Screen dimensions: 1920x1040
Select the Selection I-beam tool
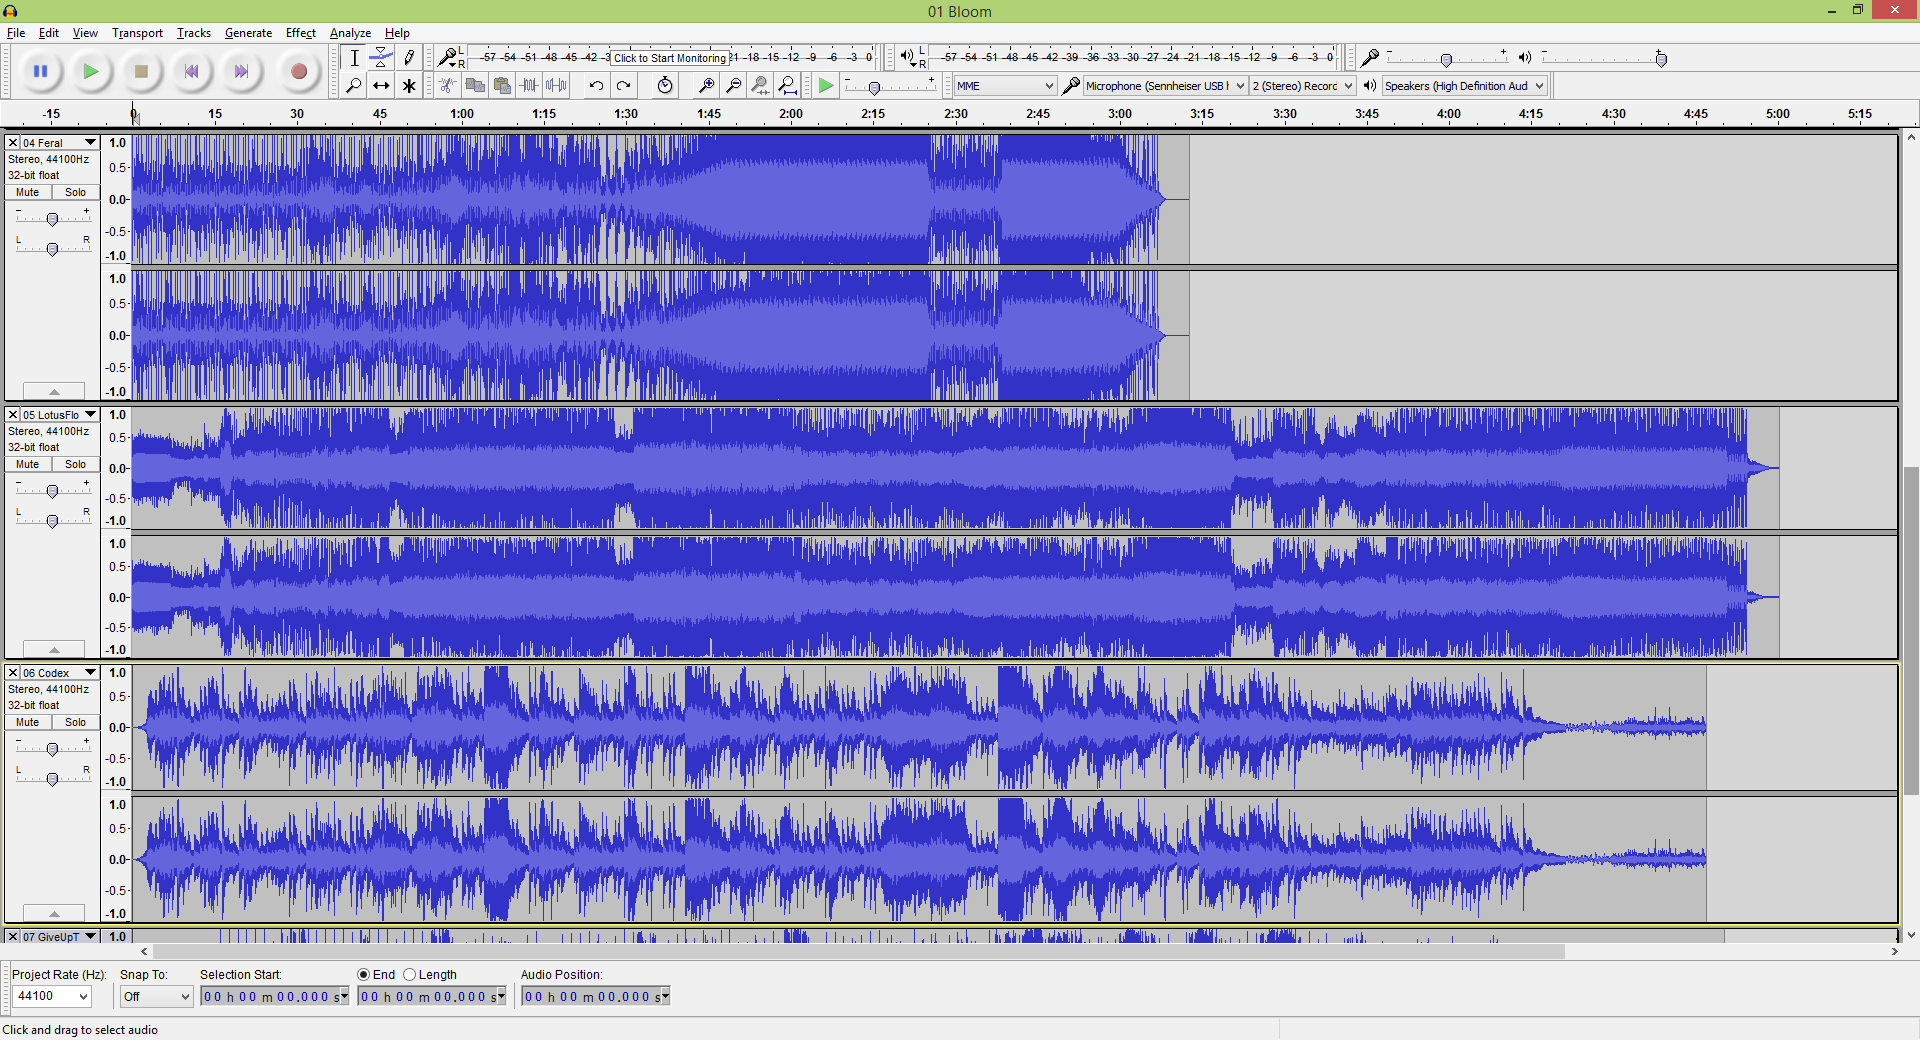point(354,57)
